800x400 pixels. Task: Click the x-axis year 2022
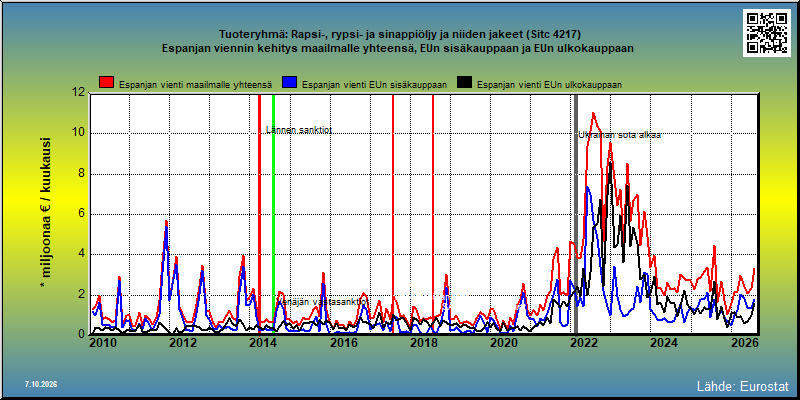[583, 343]
